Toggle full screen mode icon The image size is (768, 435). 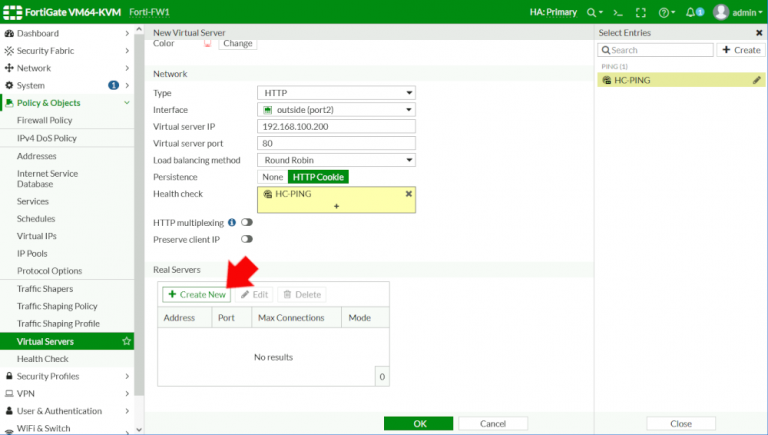(x=641, y=13)
